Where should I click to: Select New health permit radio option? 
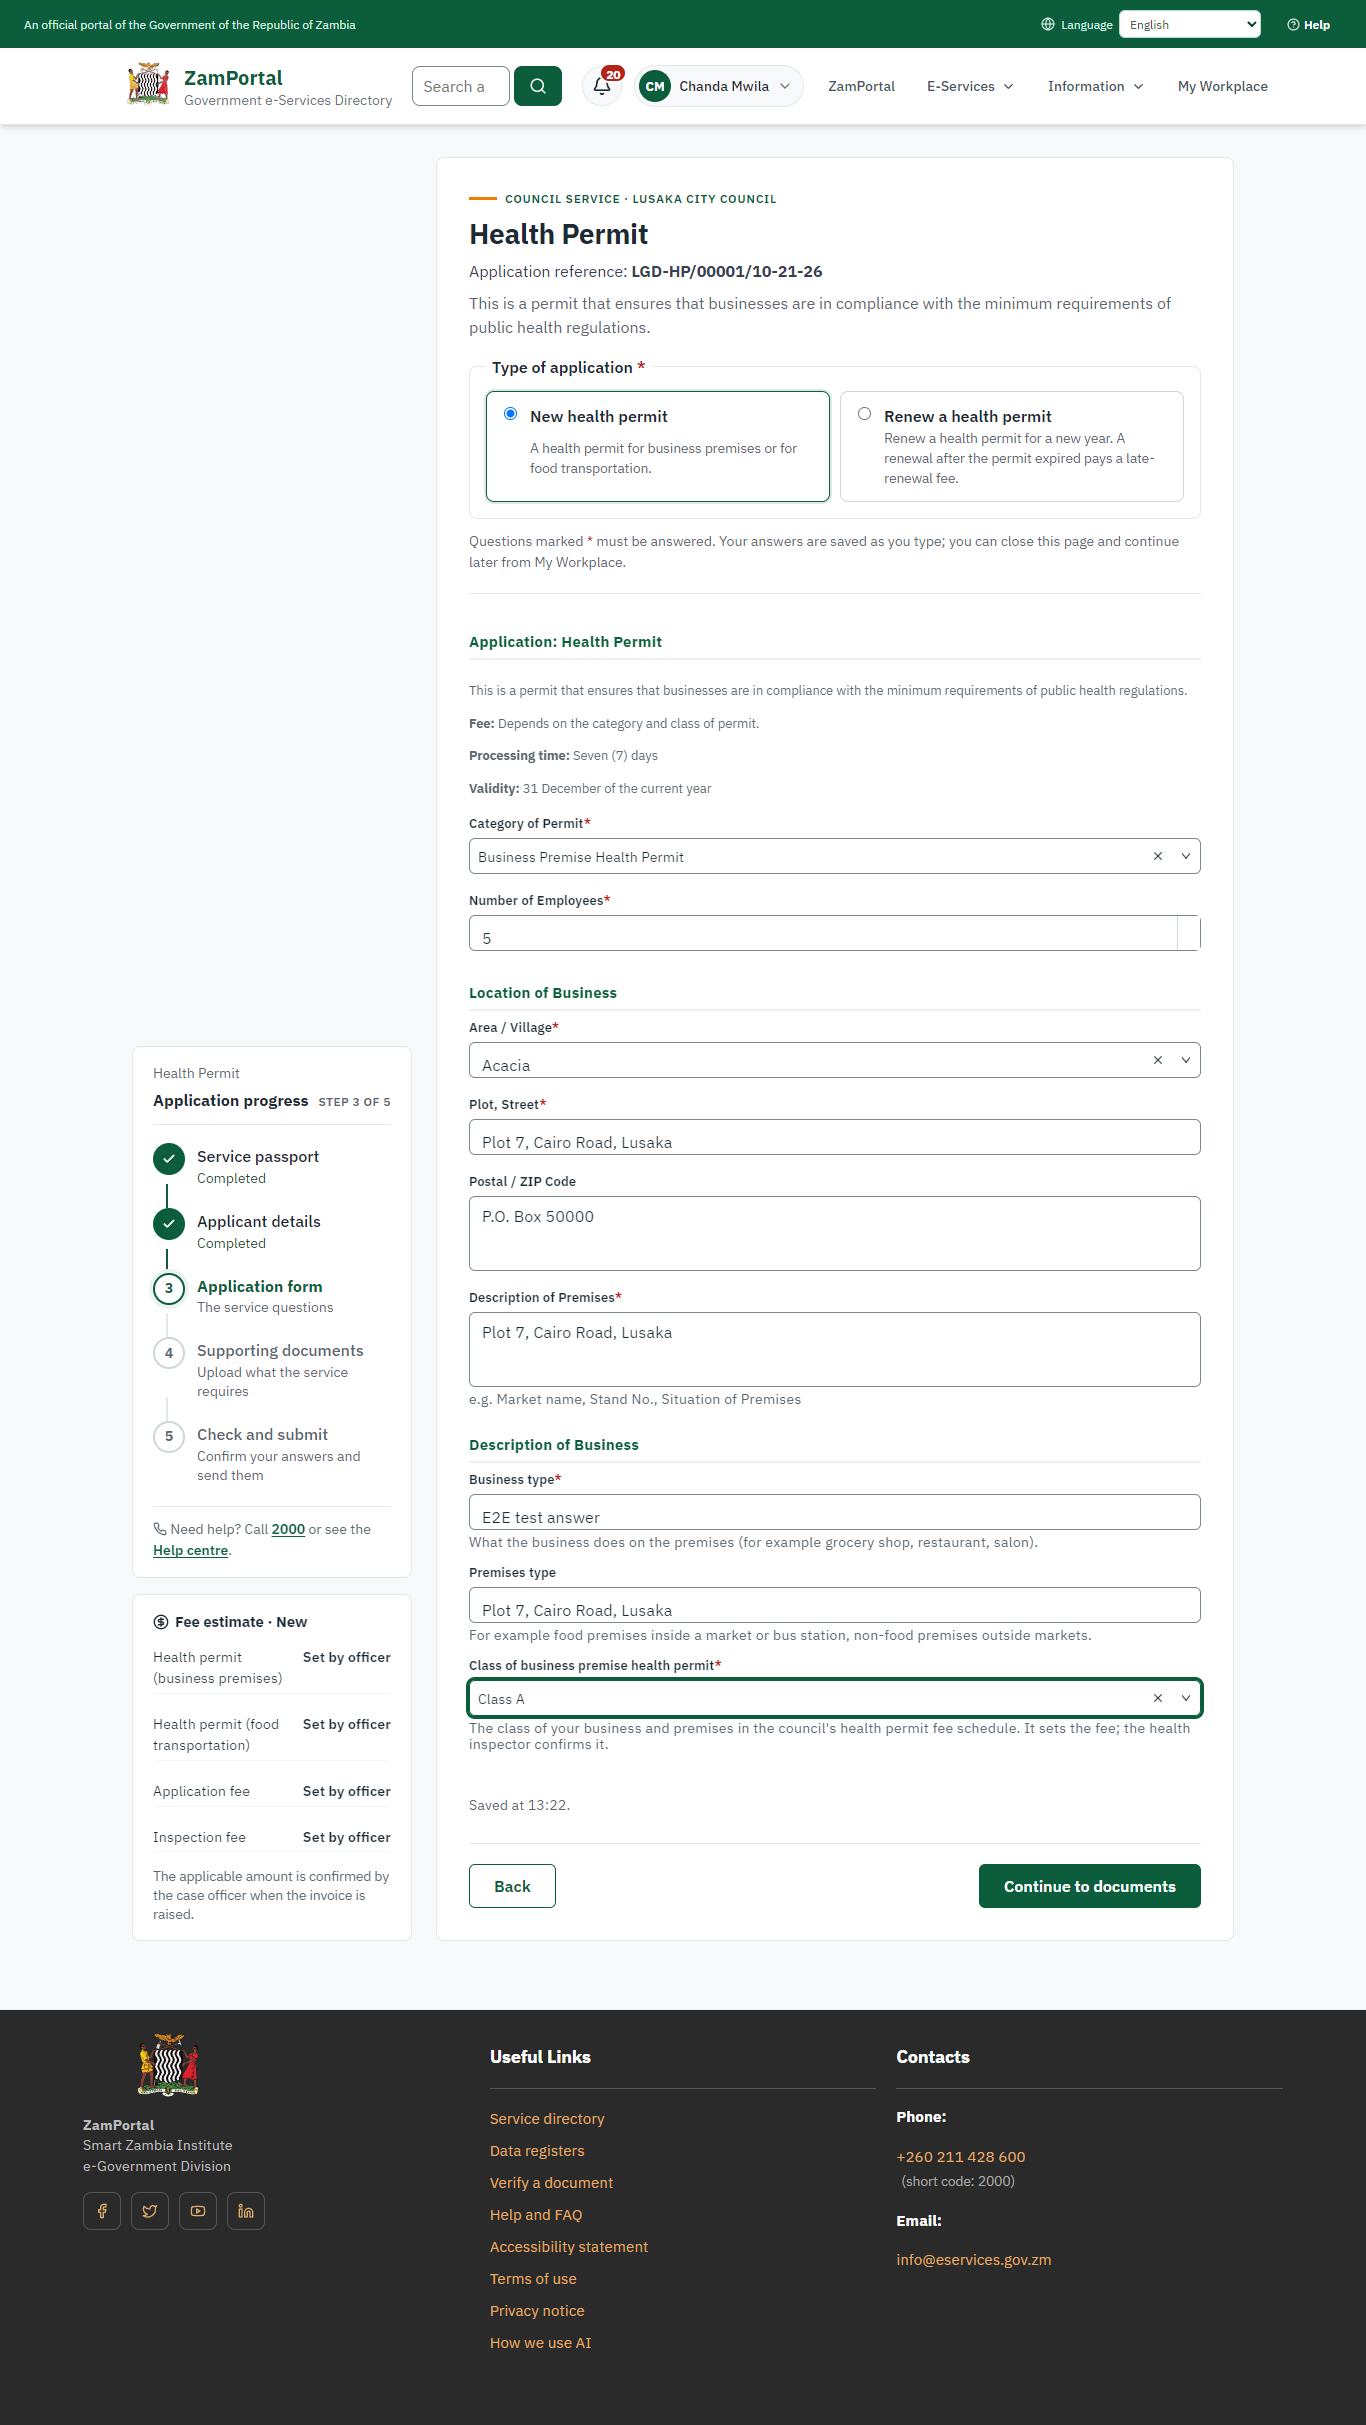point(511,414)
